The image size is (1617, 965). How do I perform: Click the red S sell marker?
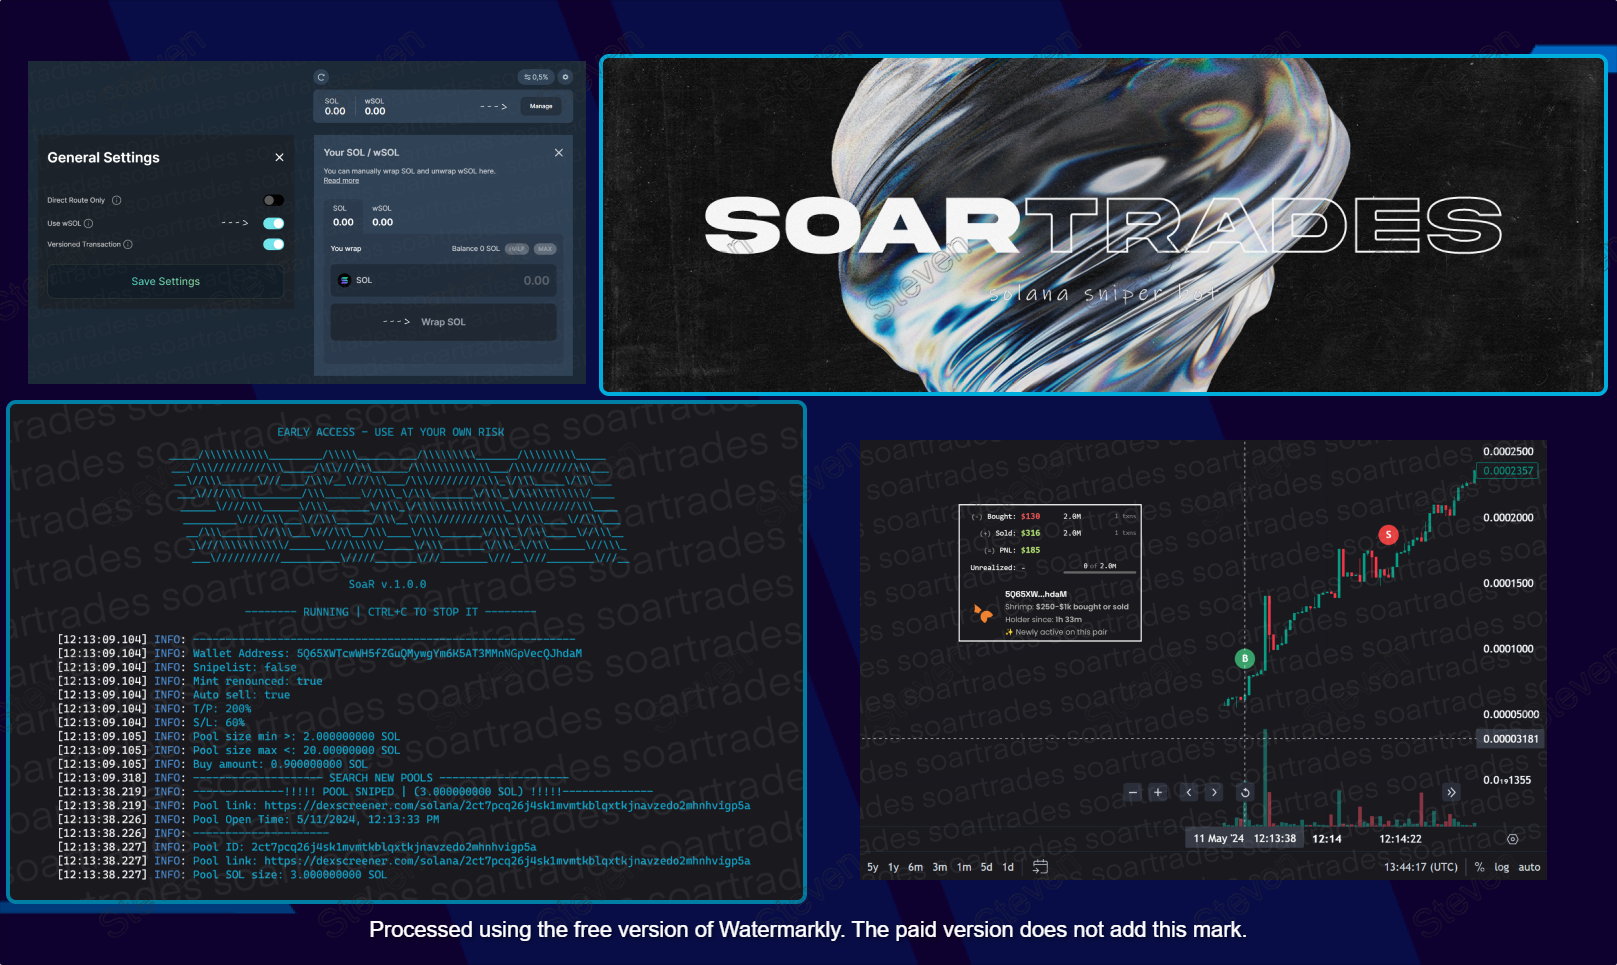tap(1388, 535)
